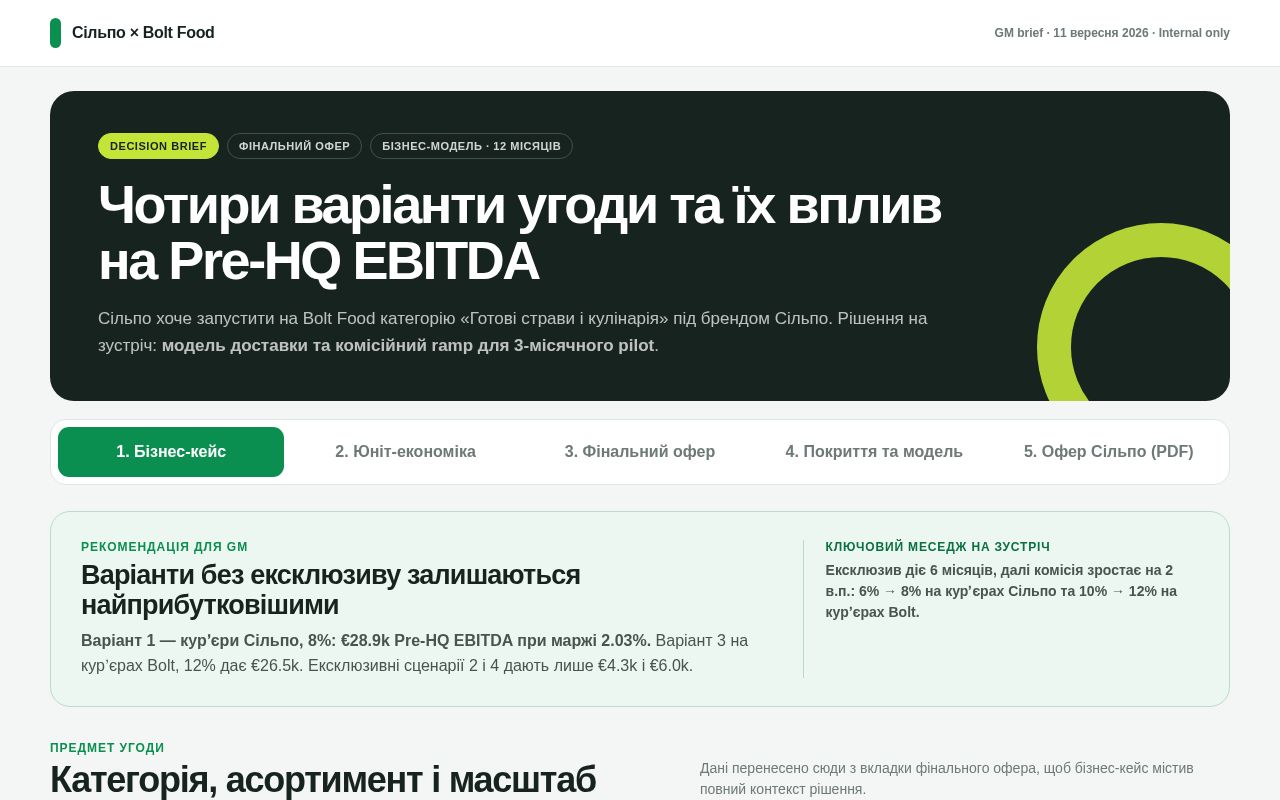Click the БІЗНЕС-МОДЕЛЬ · 12 МІСЯЦІВ badge
The image size is (1280, 800).
(x=471, y=146)
